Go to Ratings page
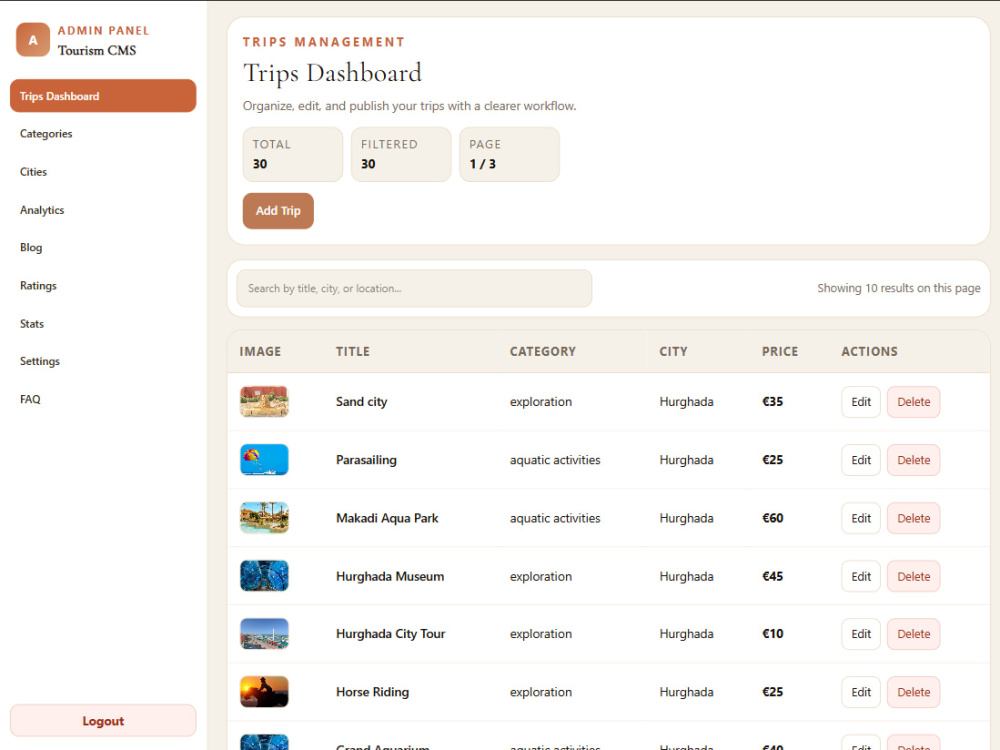This screenshot has height=750, width=1000. 38,286
